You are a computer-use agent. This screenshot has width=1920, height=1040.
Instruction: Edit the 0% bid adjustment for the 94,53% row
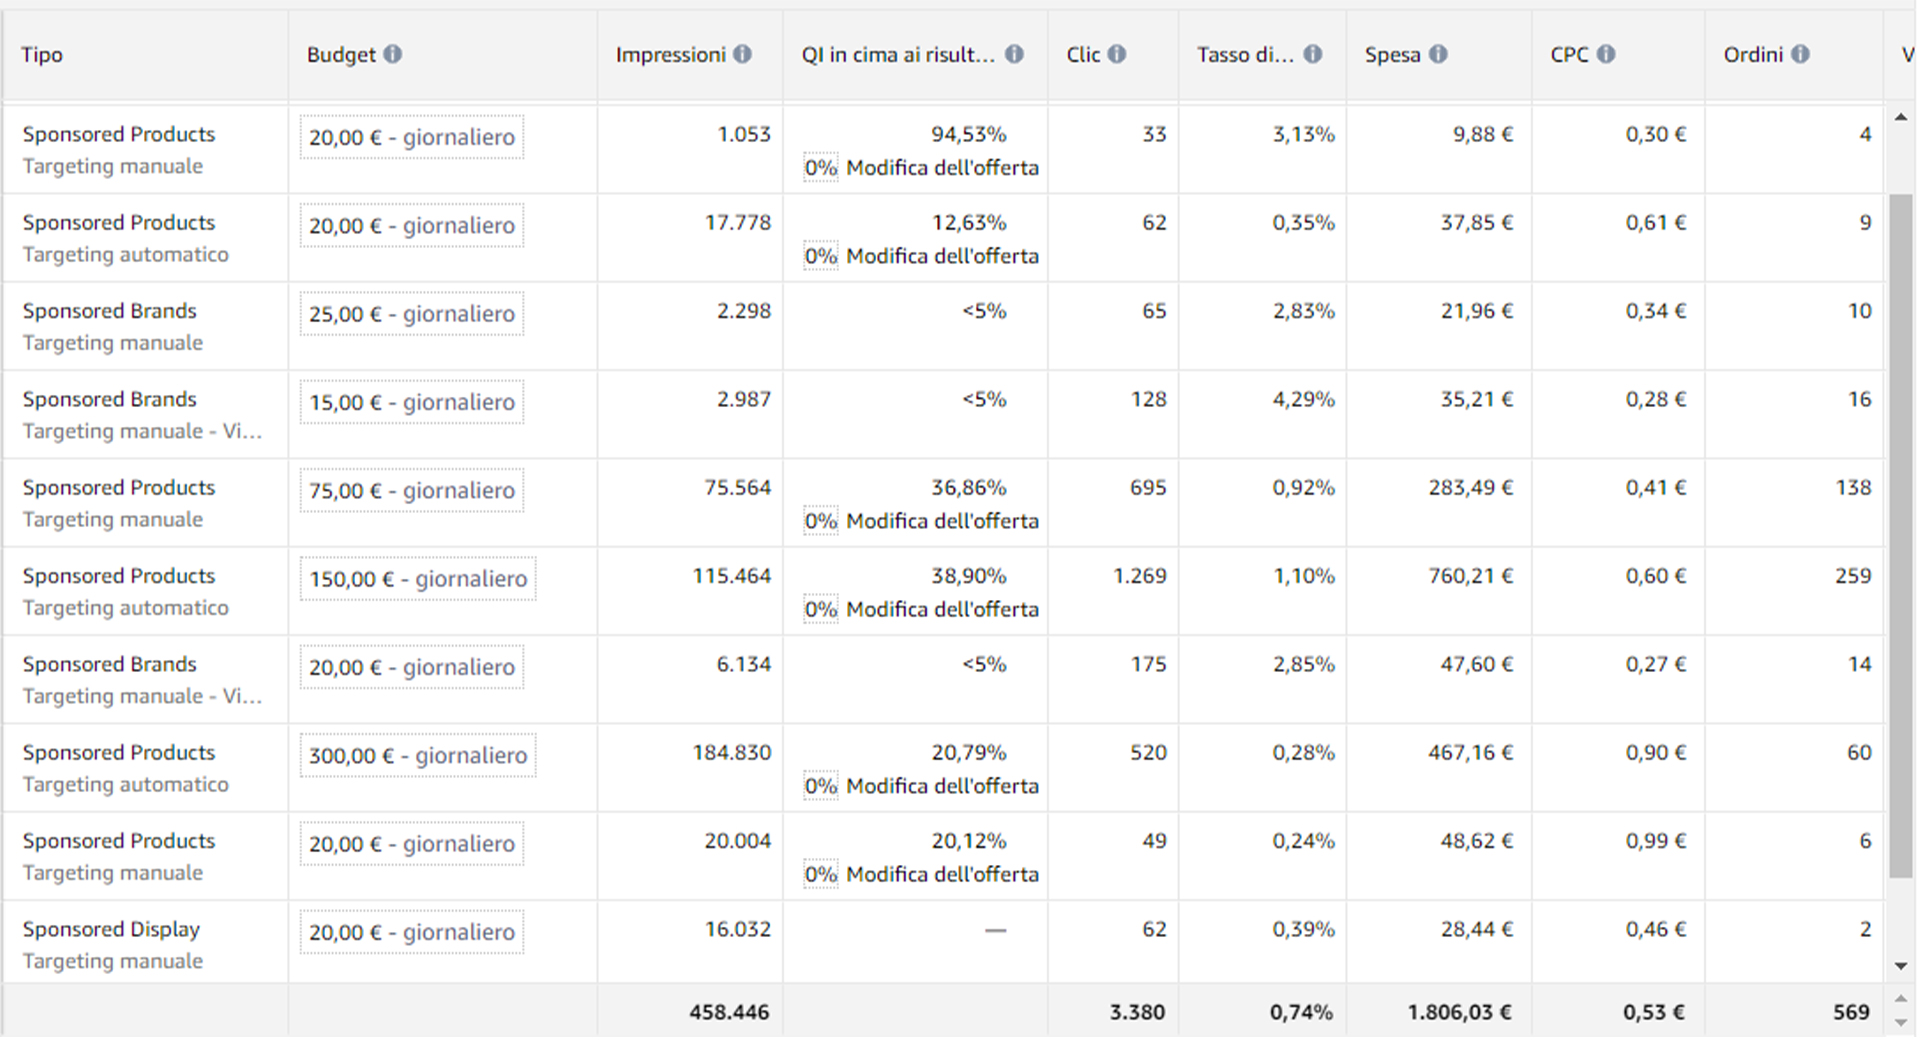click(x=821, y=168)
